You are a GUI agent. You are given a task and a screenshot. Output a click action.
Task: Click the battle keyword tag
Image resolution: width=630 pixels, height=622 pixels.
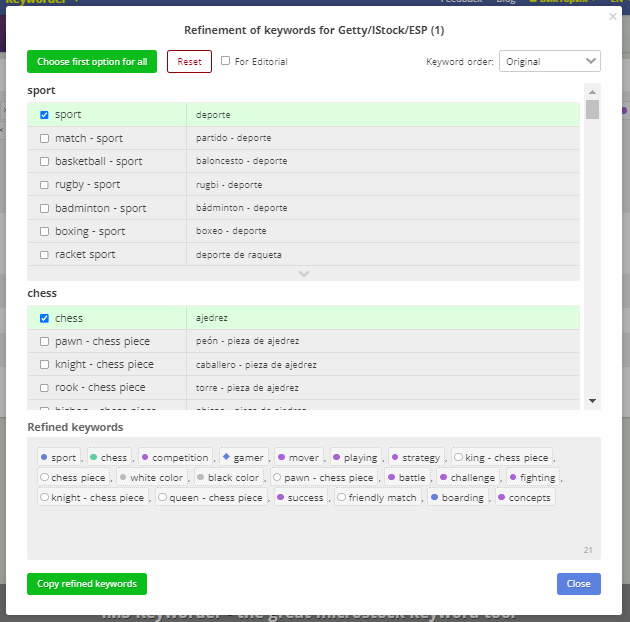pyautogui.click(x=407, y=477)
